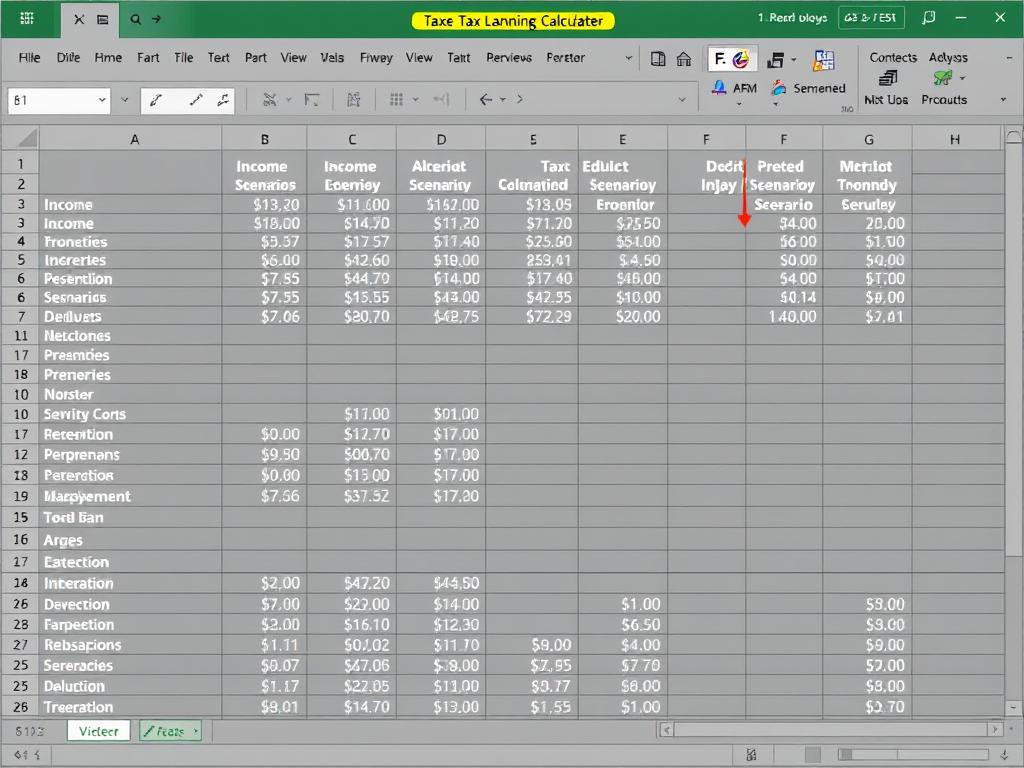
Task: Click the two-pages icon next to the home icon
Action: (x=657, y=58)
